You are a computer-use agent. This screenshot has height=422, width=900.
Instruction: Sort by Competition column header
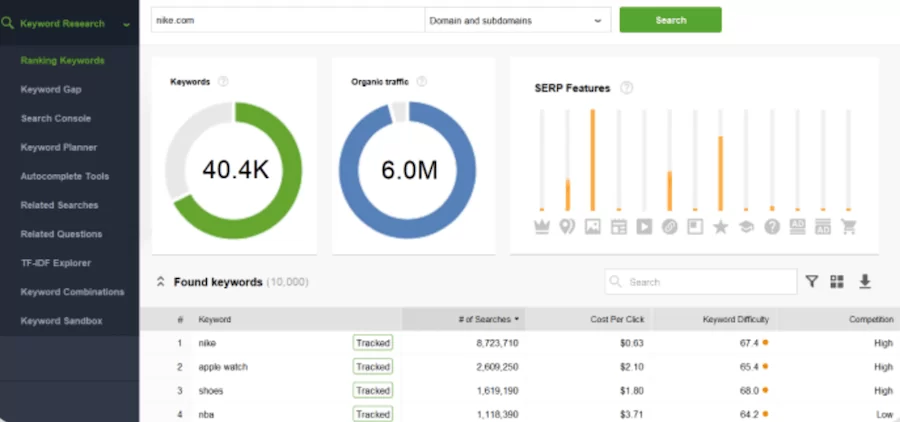tap(871, 319)
